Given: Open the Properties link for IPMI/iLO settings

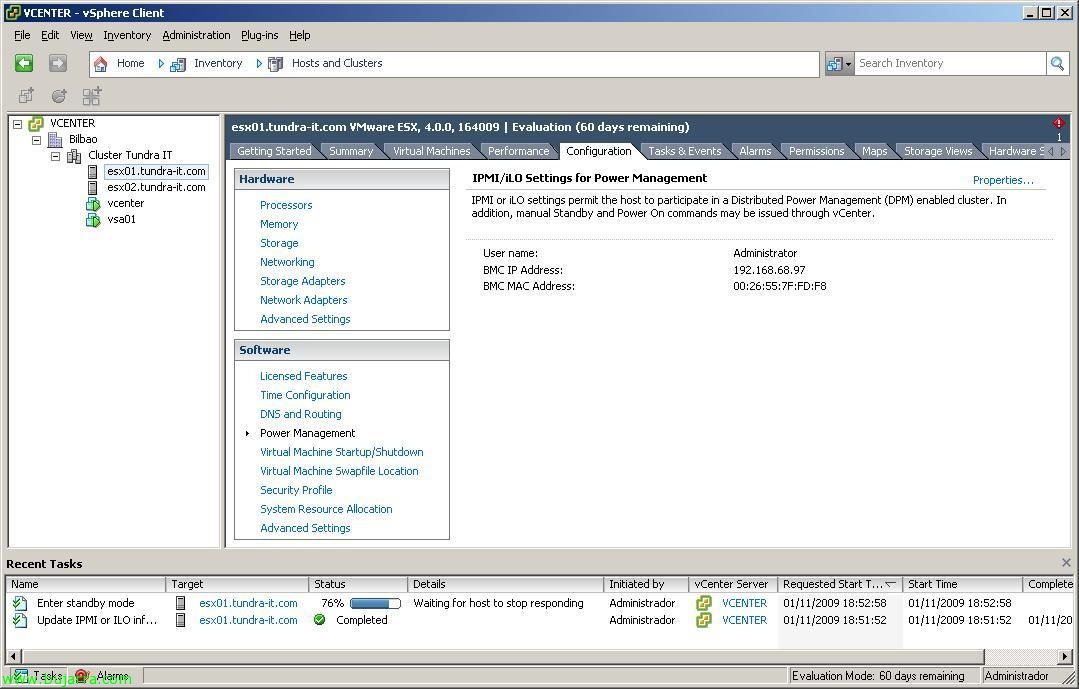Looking at the screenshot, I should pyautogui.click(x=1003, y=180).
